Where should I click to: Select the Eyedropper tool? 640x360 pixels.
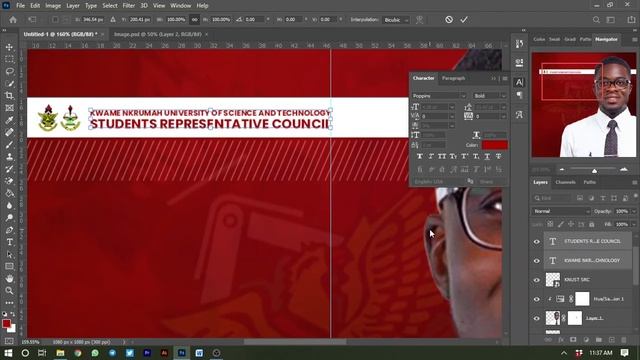pyautogui.click(x=9, y=120)
